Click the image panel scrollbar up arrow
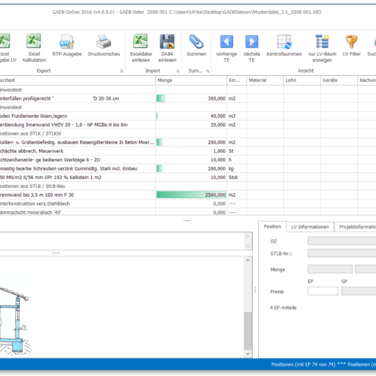The height and width of the screenshot is (376, 376). (x=248, y=260)
